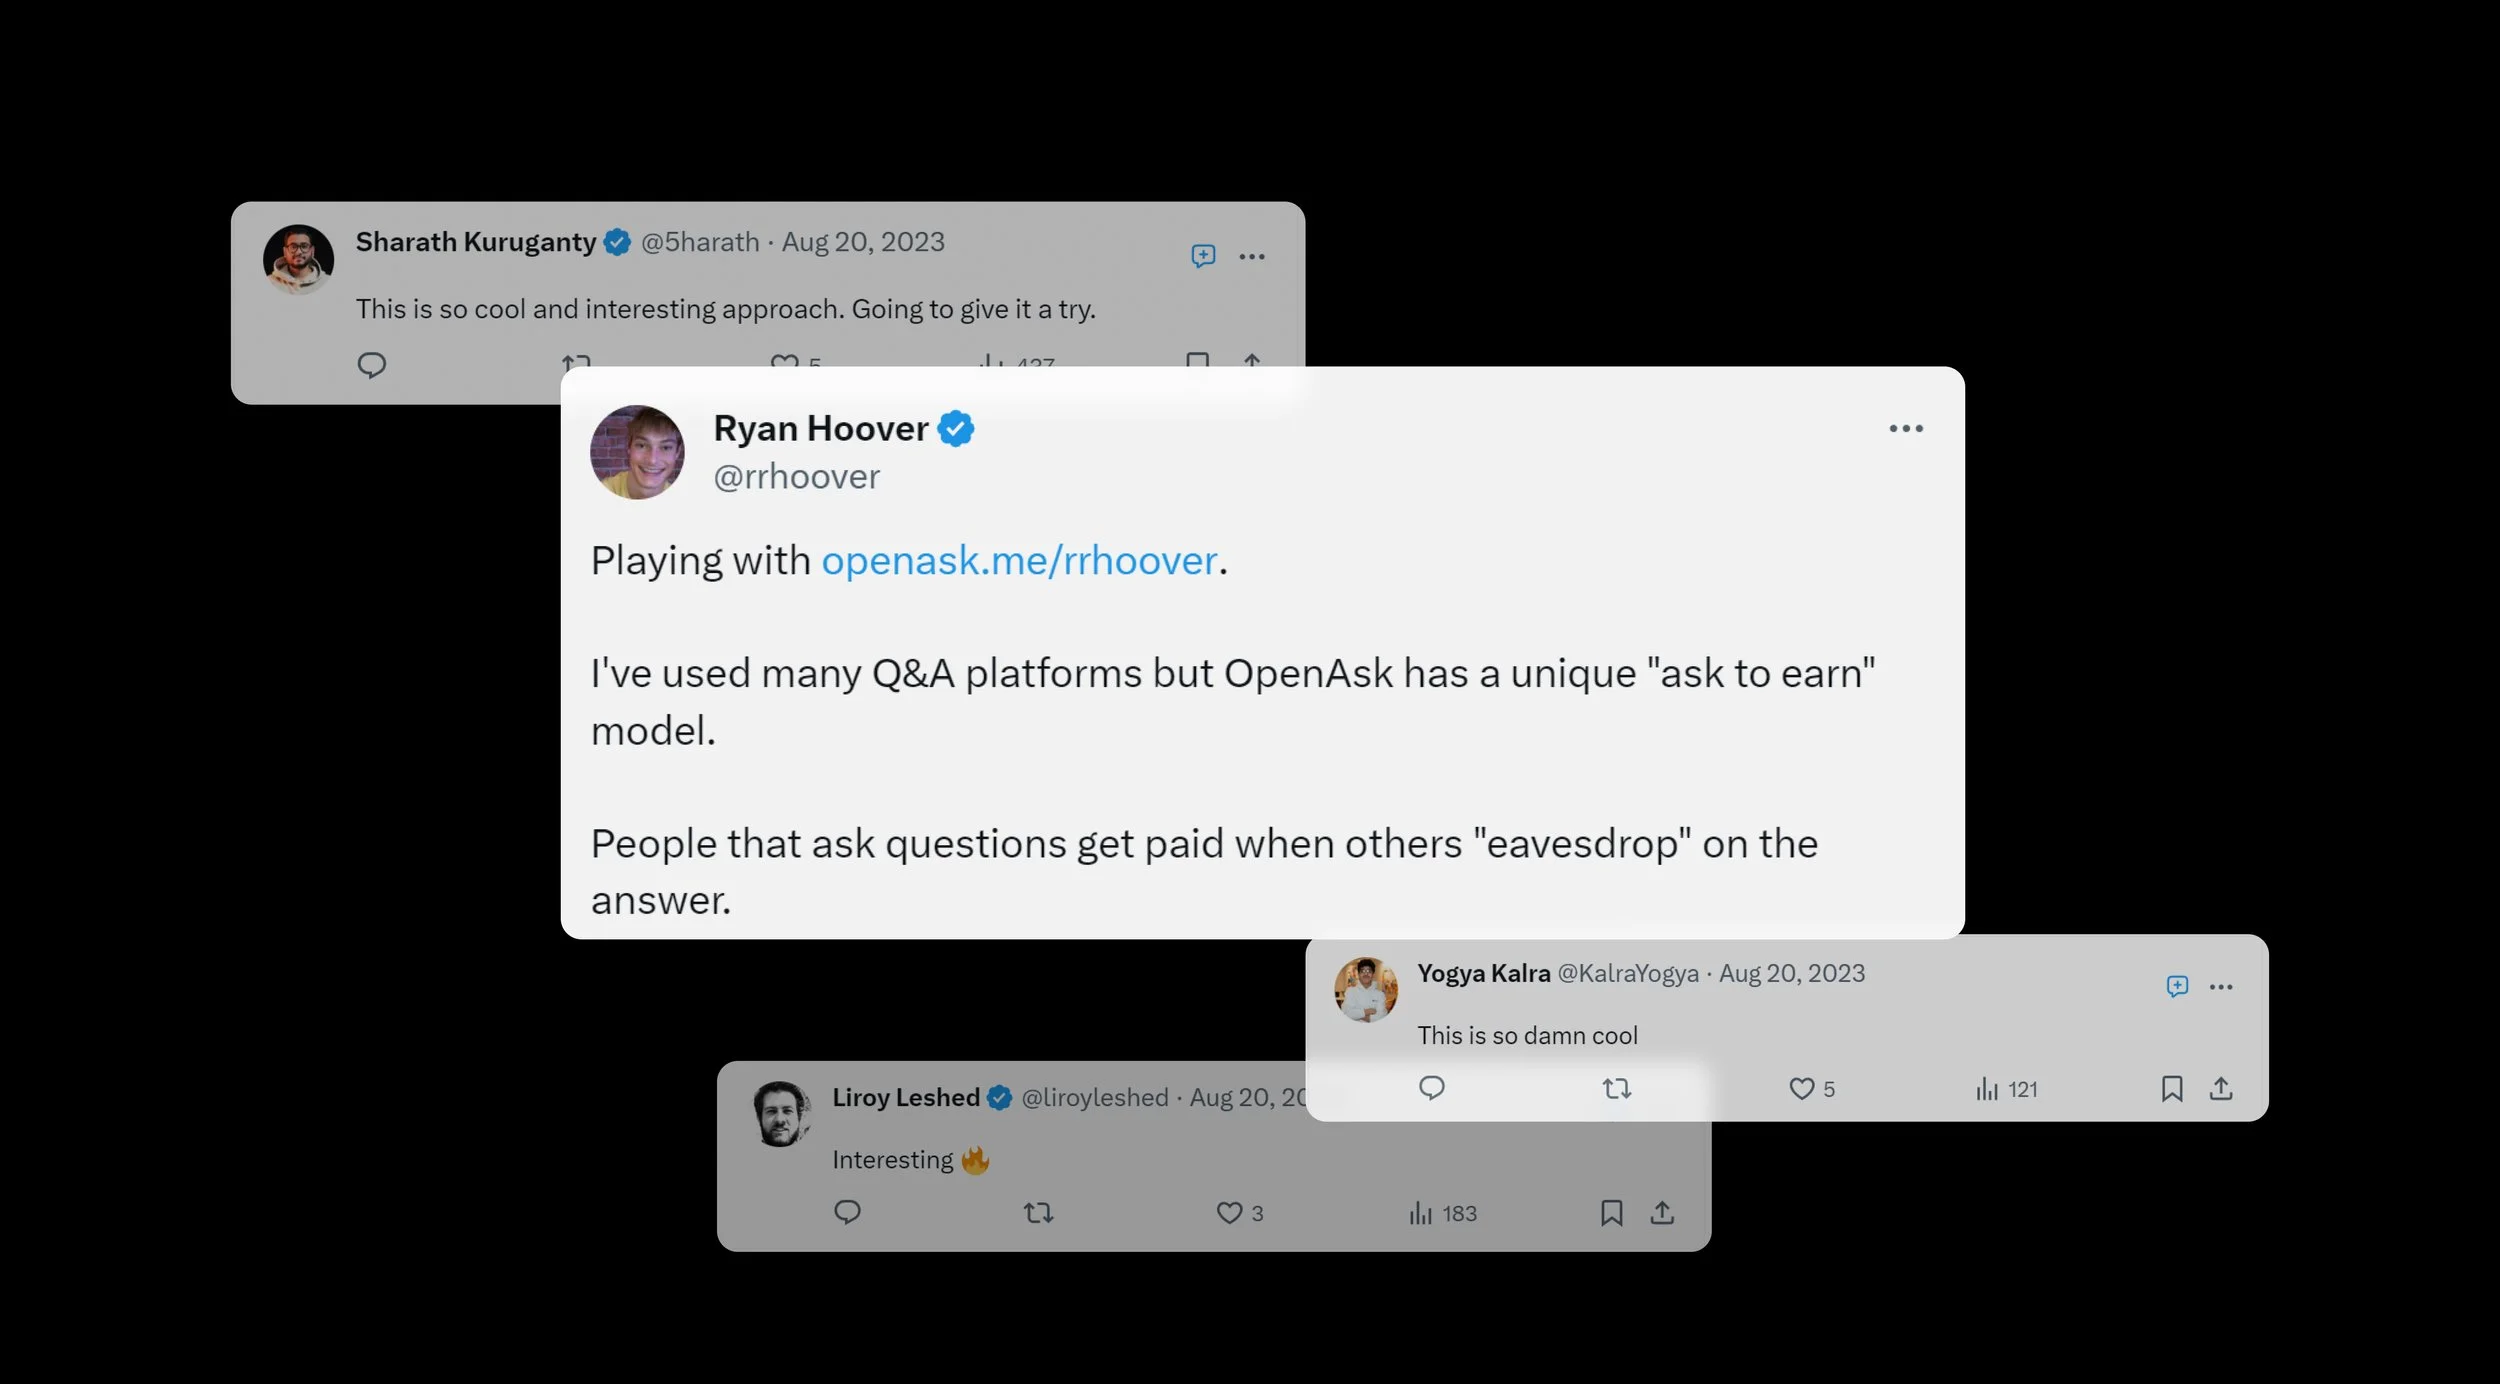Open more options on Yogya Kalra's tweet

(2221, 987)
